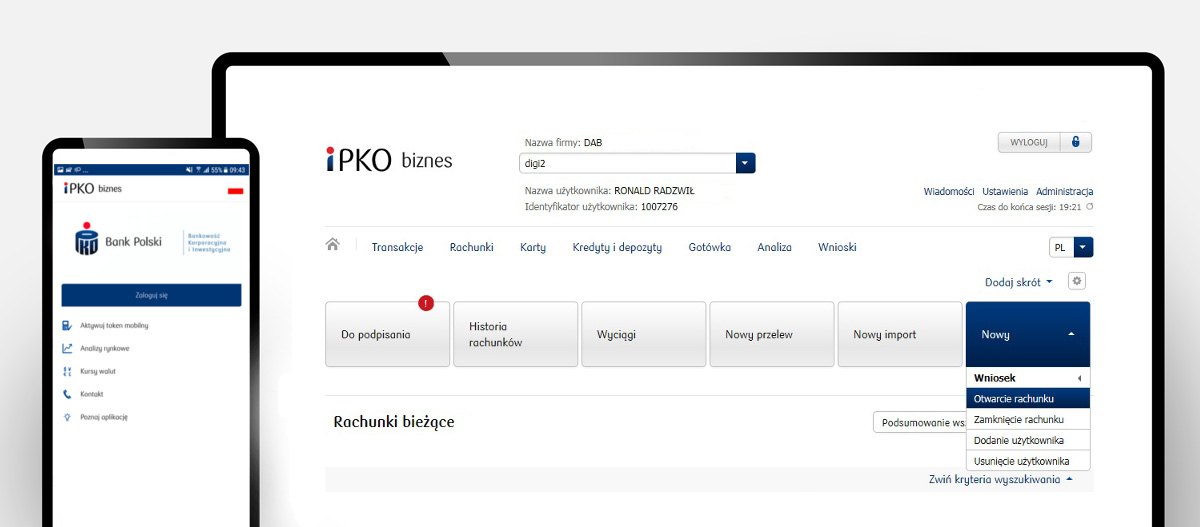The width and height of the screenshot is (1200, 527).
Task: Open the Analiza menu
Action: 774,247
